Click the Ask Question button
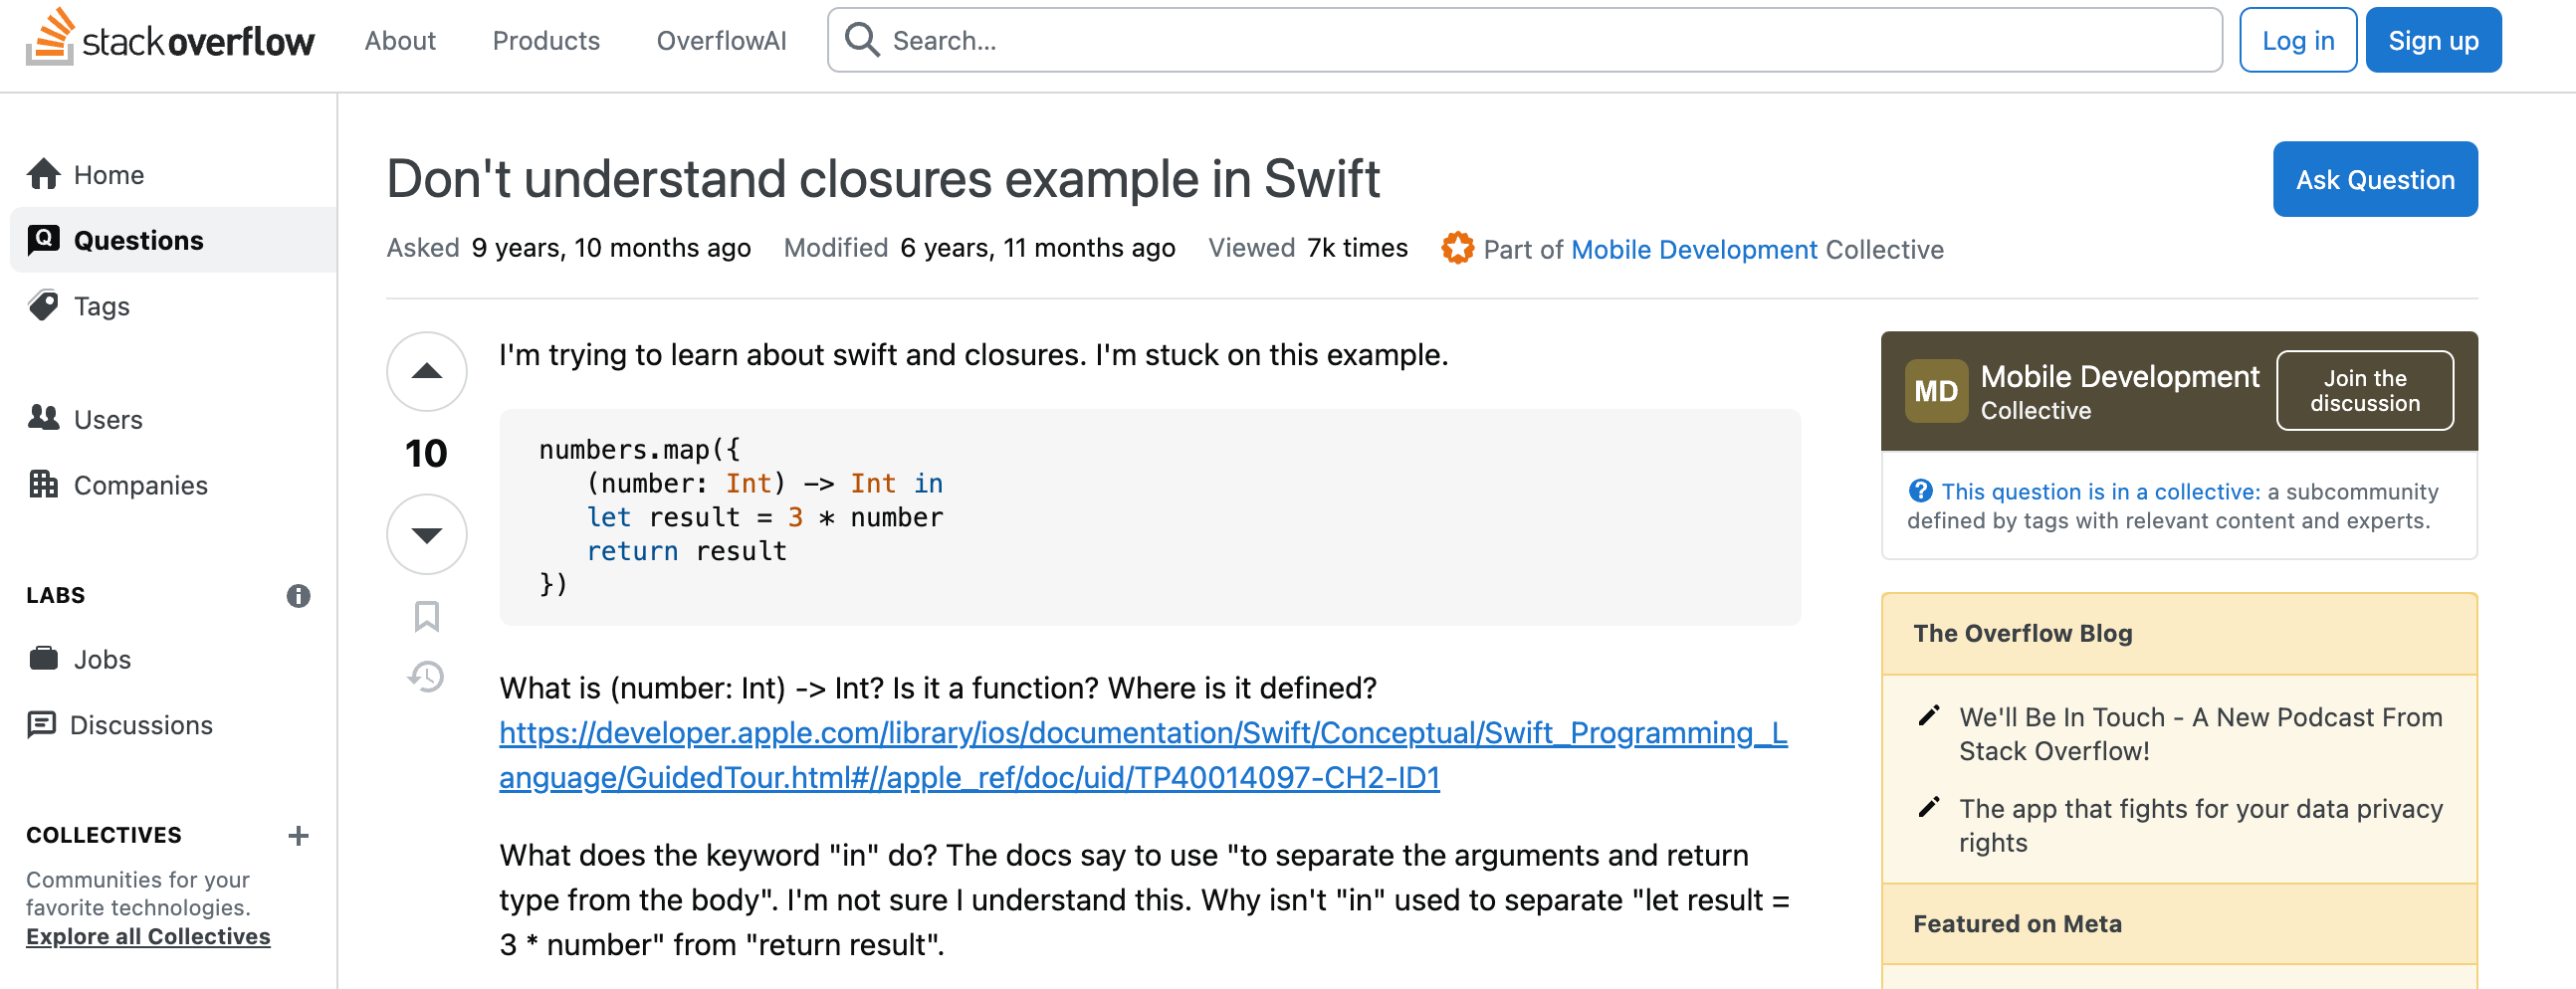Image resolution: width=2576 pixels, height=989 pixels. (2374, 179)
